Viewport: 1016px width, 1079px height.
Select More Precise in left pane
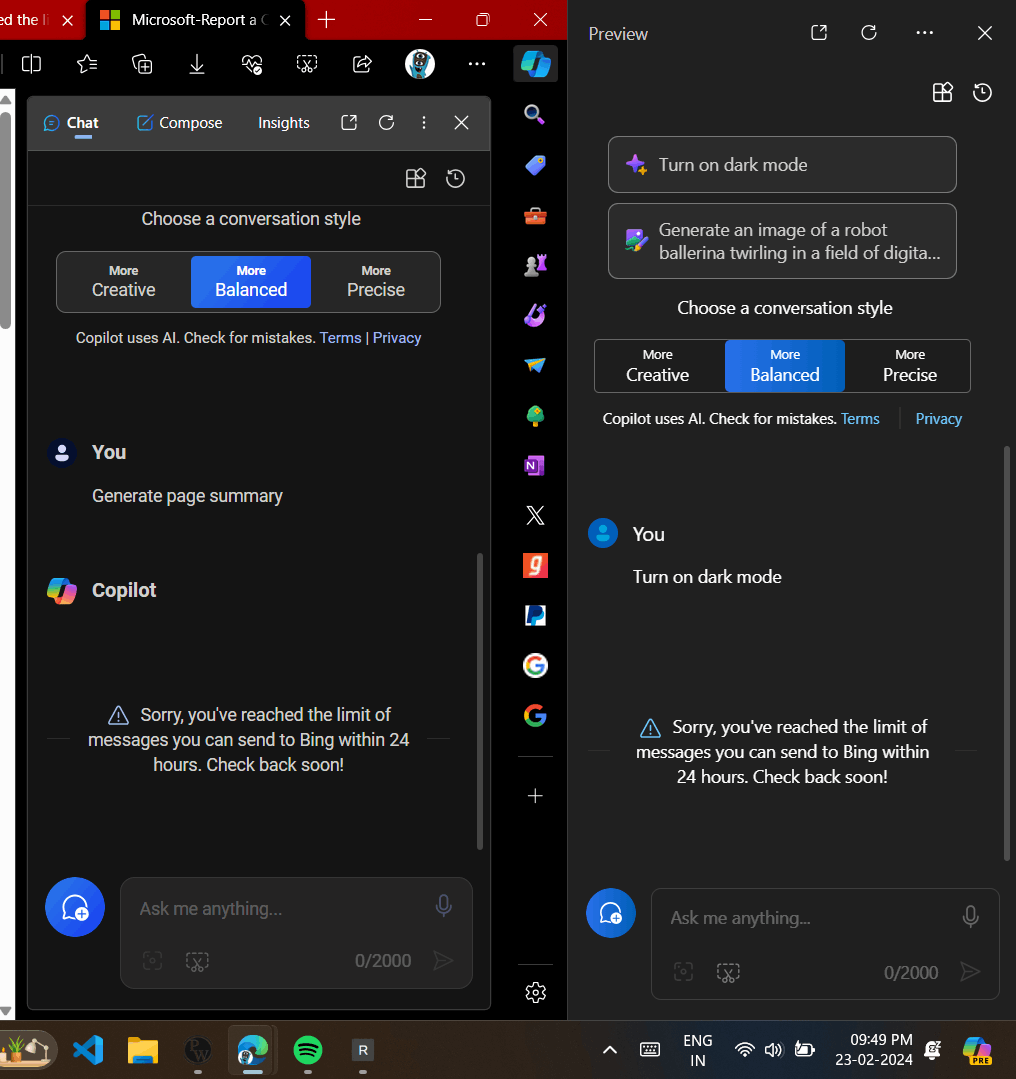[x=376, y=282]
